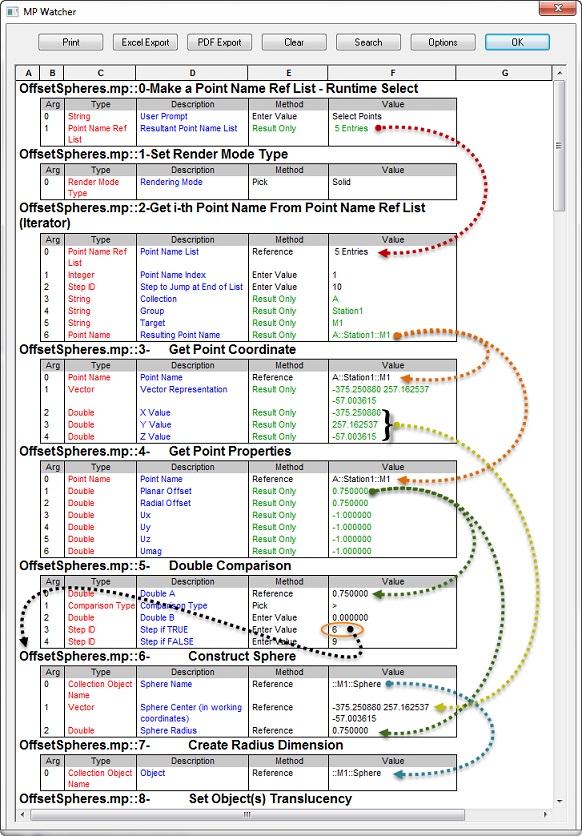Select column header G
The image size is (582, 836).
(504, 73)
